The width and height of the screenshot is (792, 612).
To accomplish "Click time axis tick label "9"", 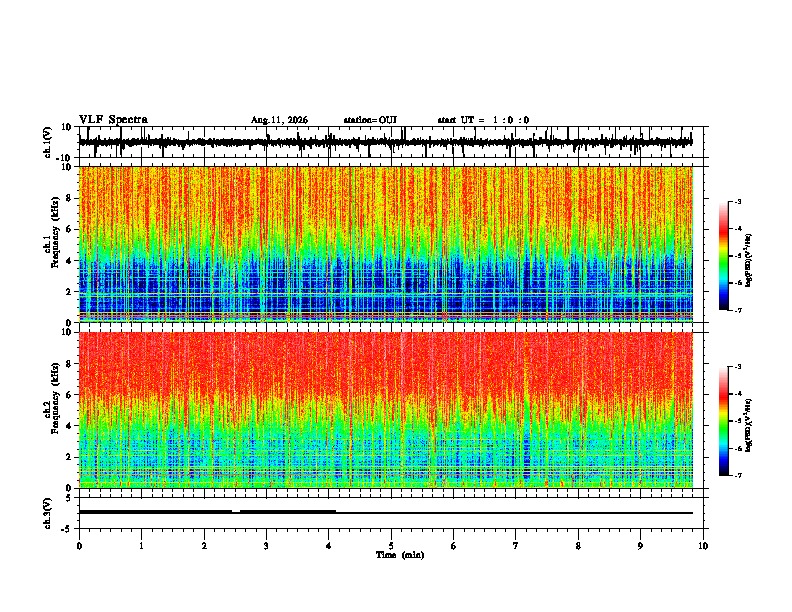I will [640, 546].
